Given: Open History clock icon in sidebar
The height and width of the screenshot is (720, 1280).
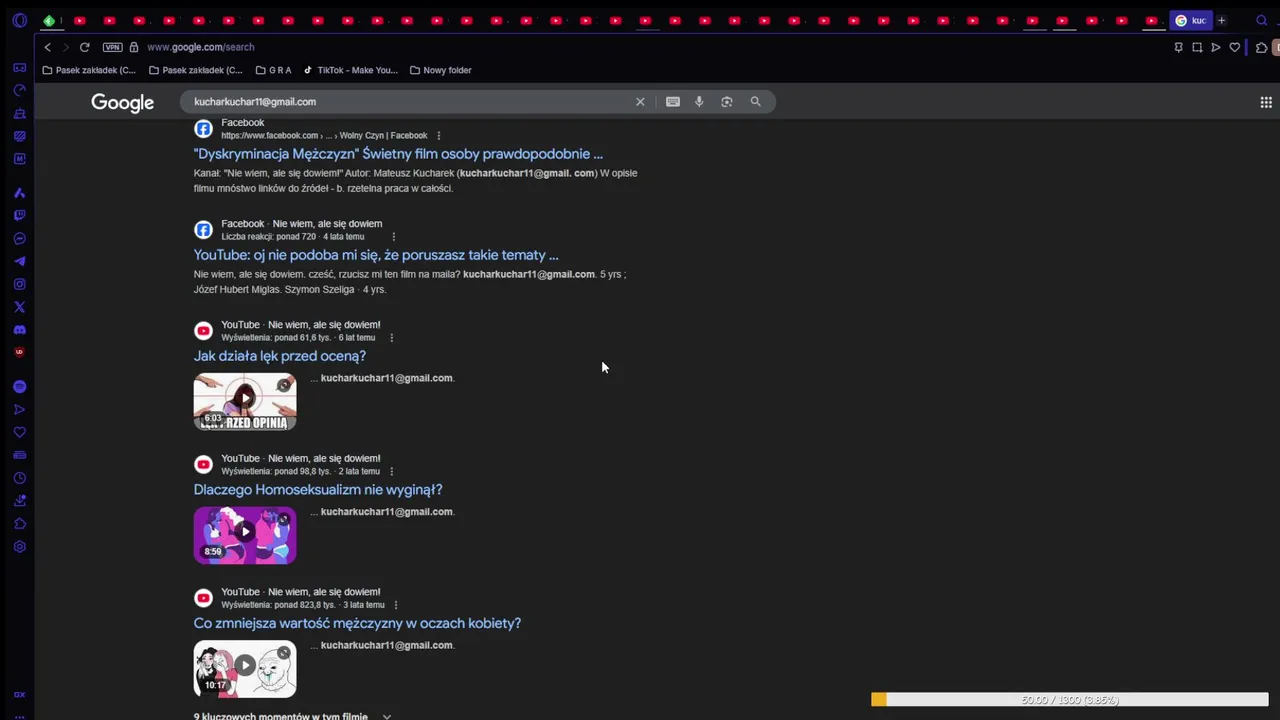Looking at the screenshot, I should [x=19, y=478].
